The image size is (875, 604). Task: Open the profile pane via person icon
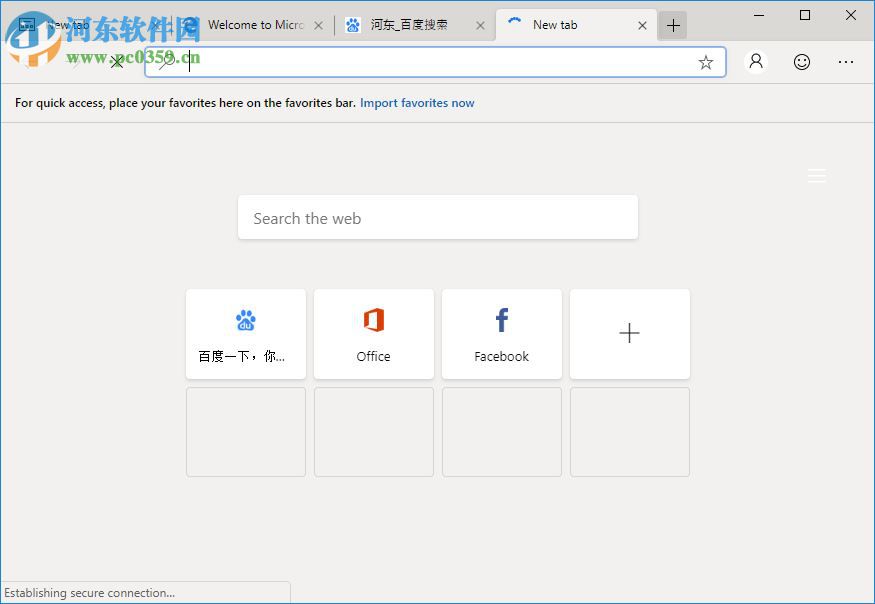pyautogui.click(x=756, y=62)
